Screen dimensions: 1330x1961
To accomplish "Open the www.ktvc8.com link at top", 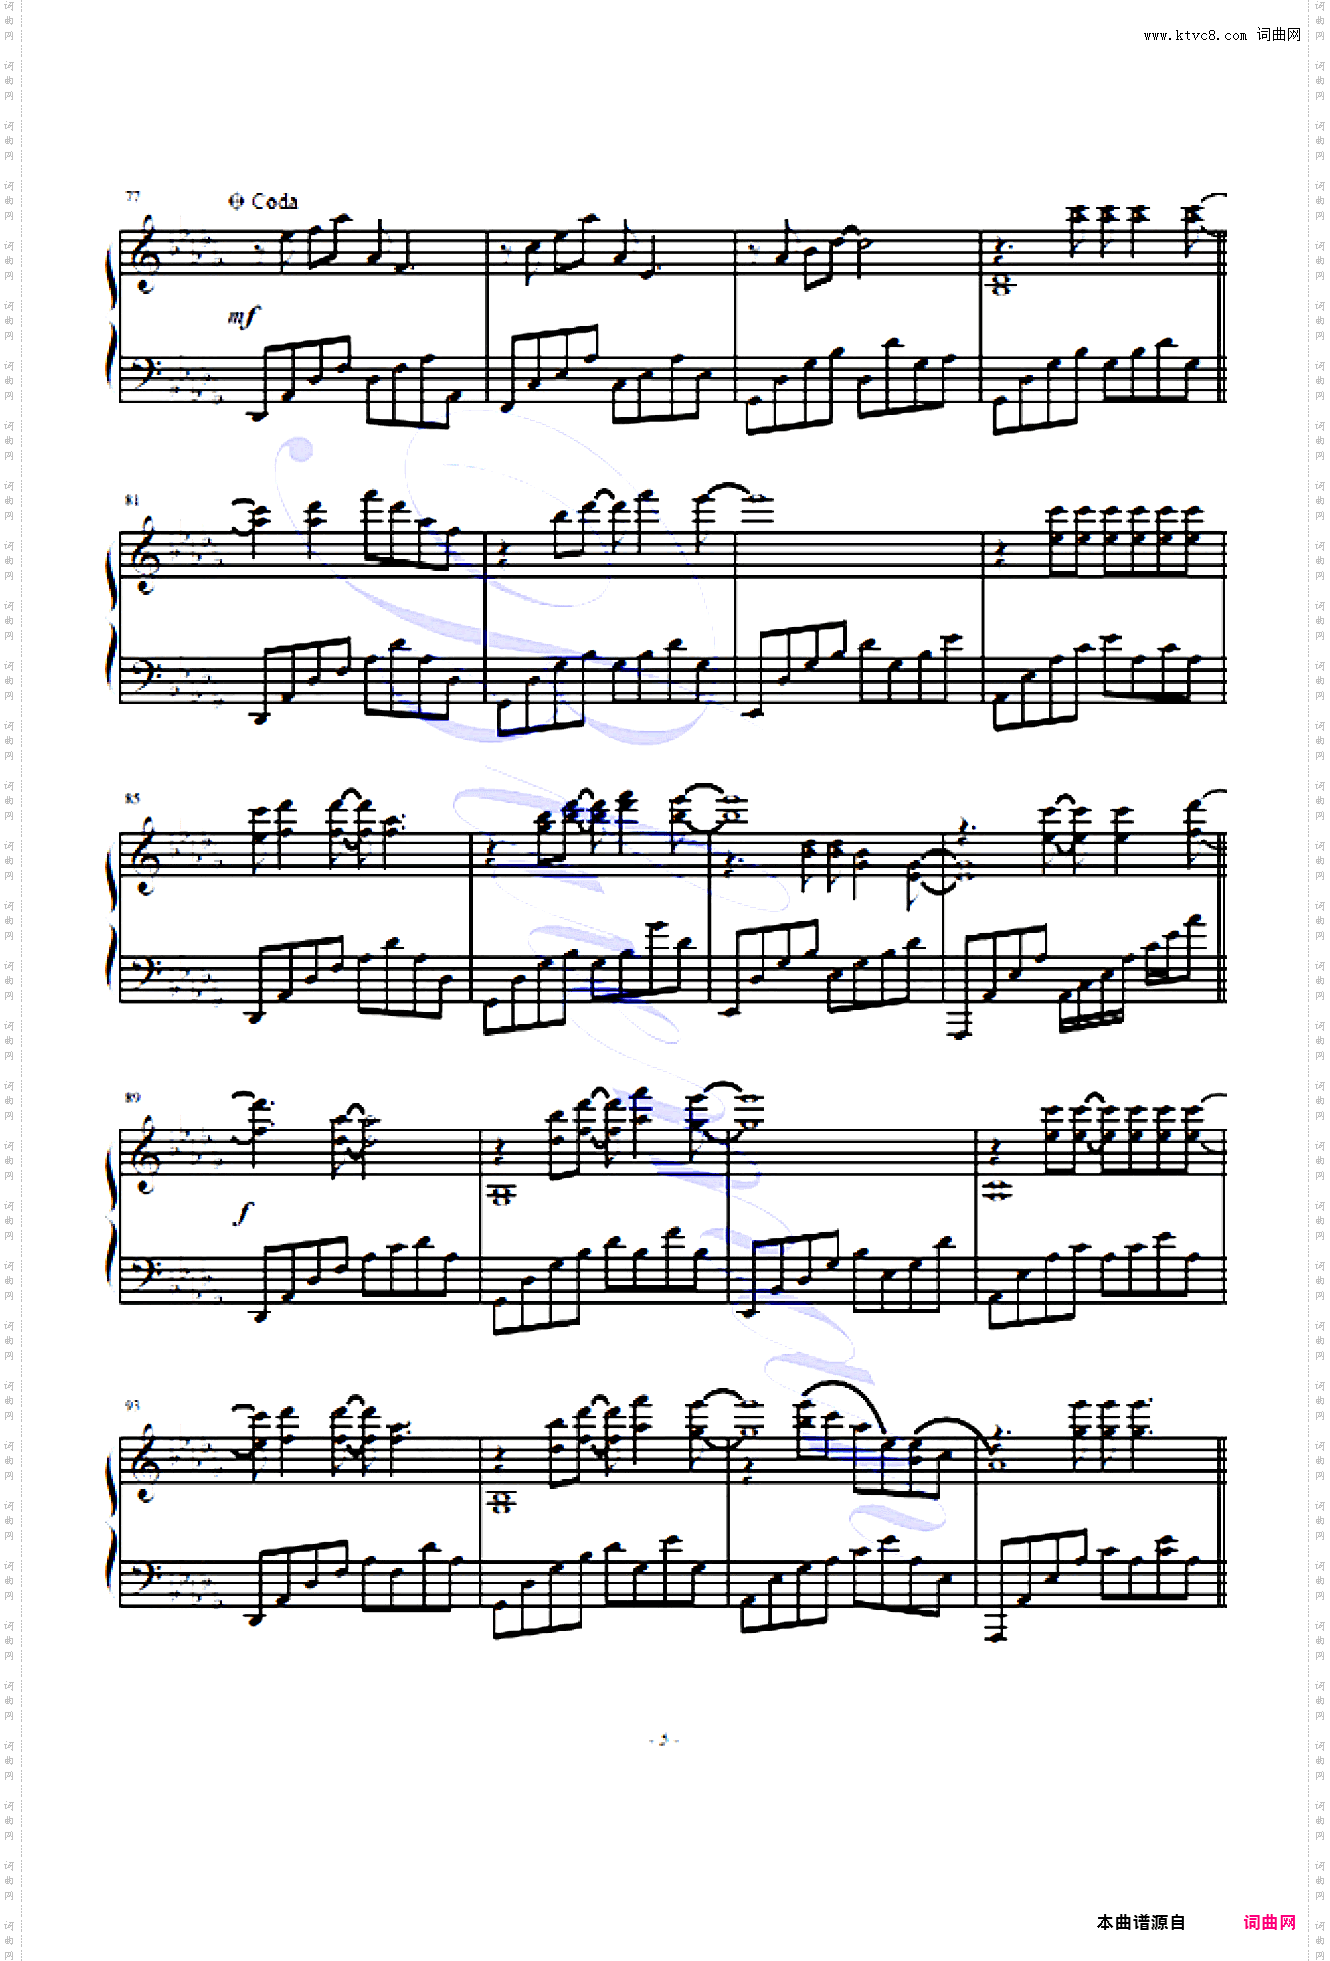I will [x=1195, y=35].
